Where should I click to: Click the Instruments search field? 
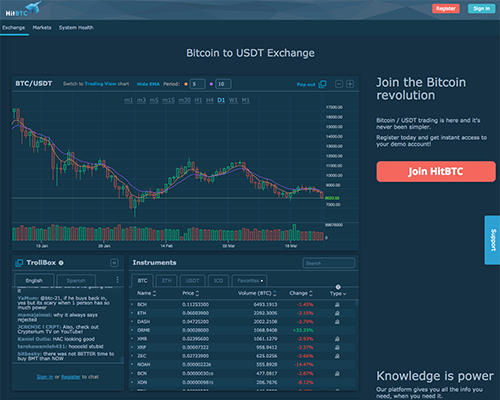tap(328, 263)
